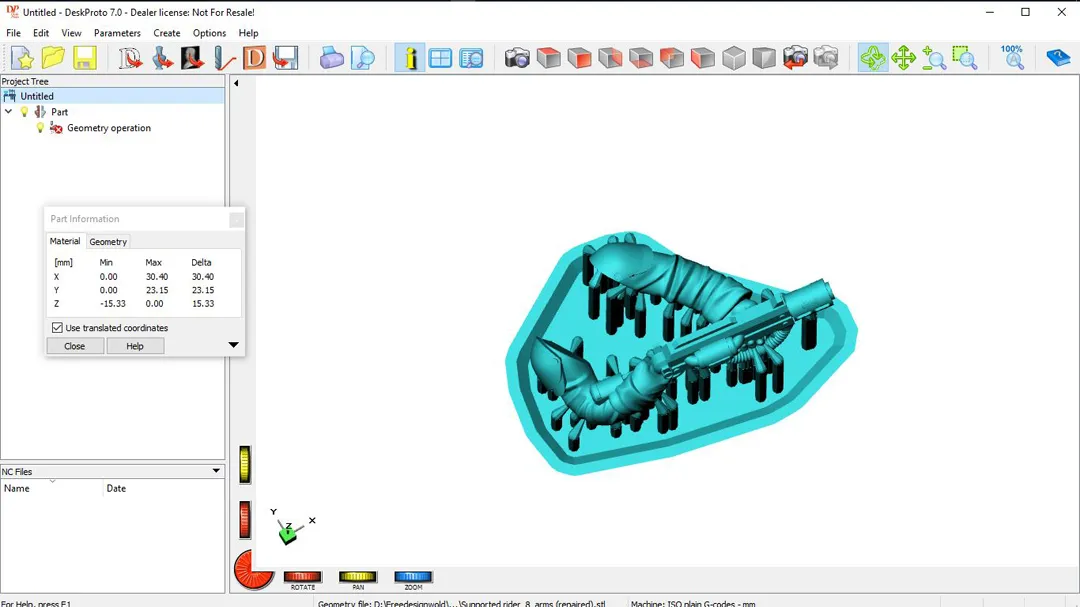The image size is (1080, 607).
Task: Open the Options menu
Action: [x=209, y=33]
